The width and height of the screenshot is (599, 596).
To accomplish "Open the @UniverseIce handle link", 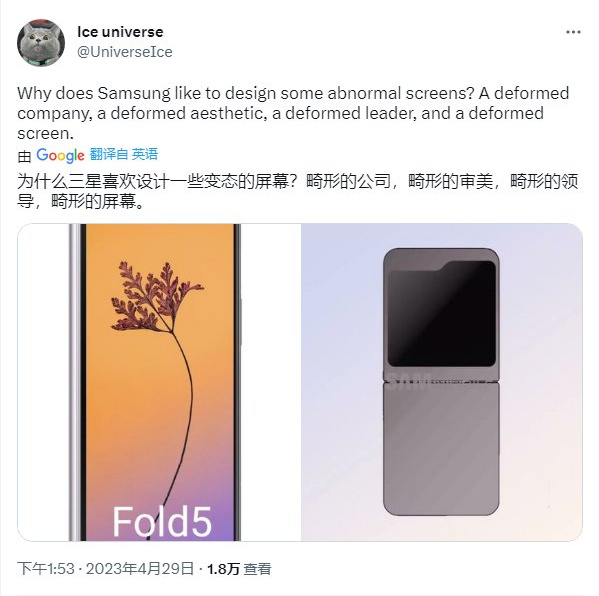I will point(125,52).
